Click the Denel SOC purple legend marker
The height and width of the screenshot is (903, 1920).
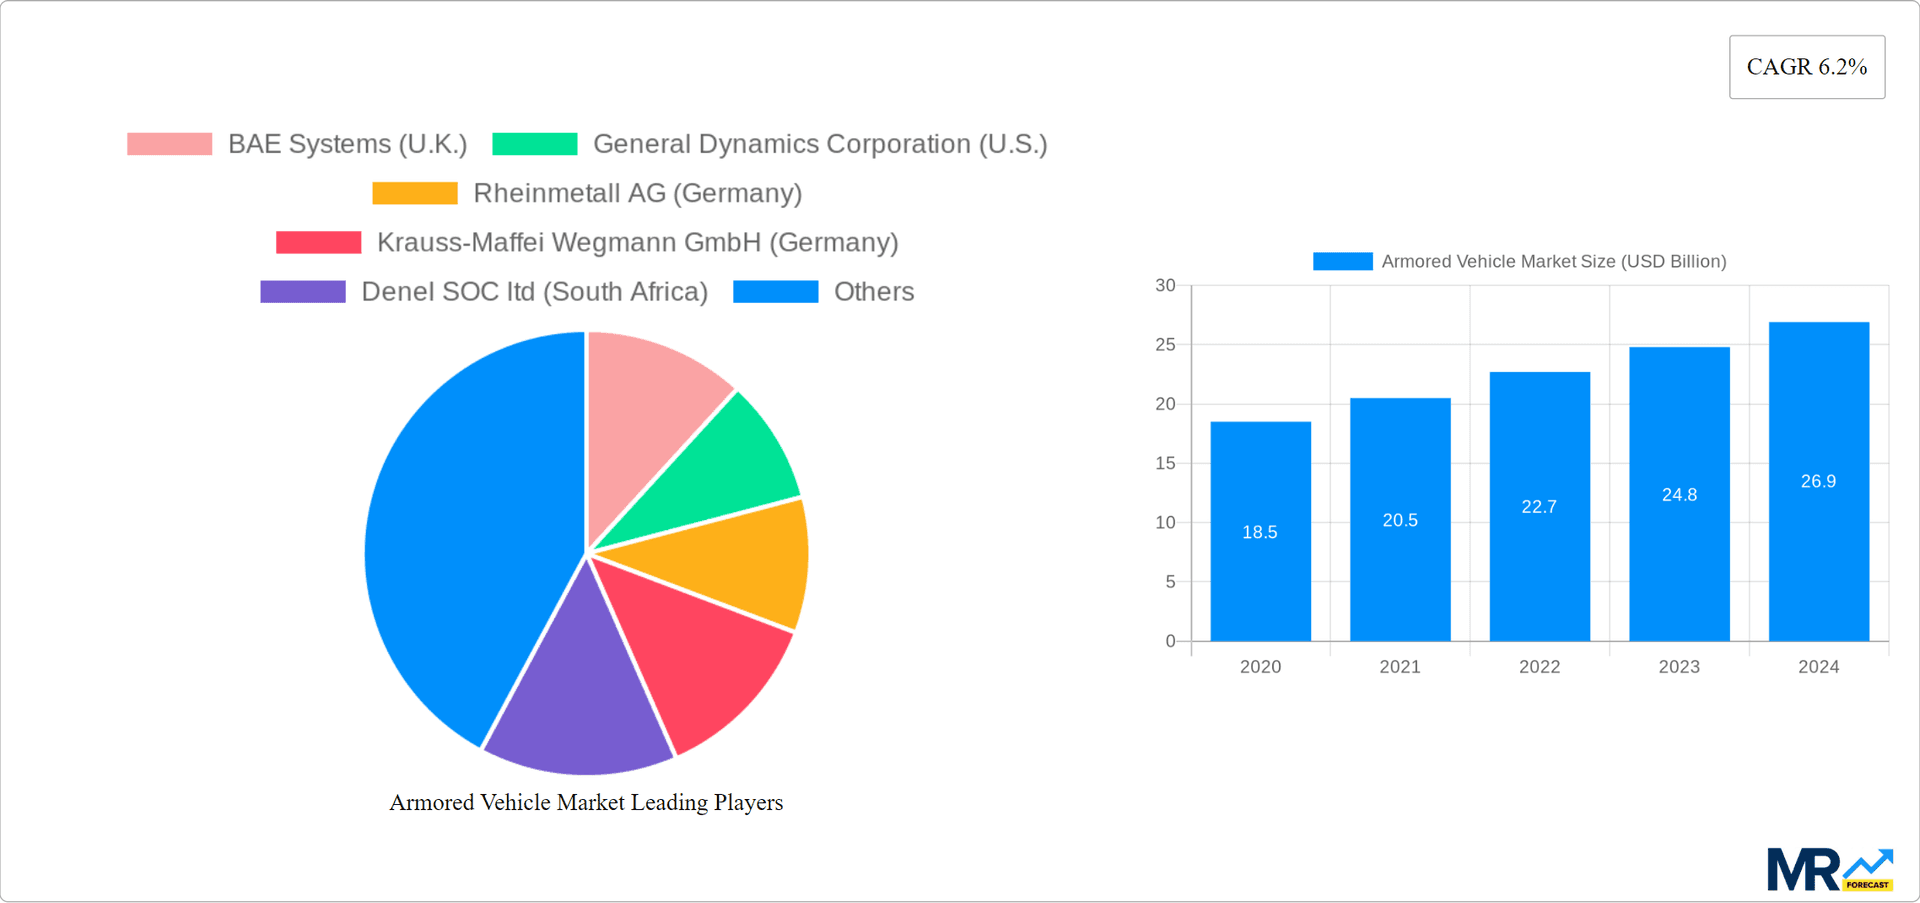coord(301,291)
